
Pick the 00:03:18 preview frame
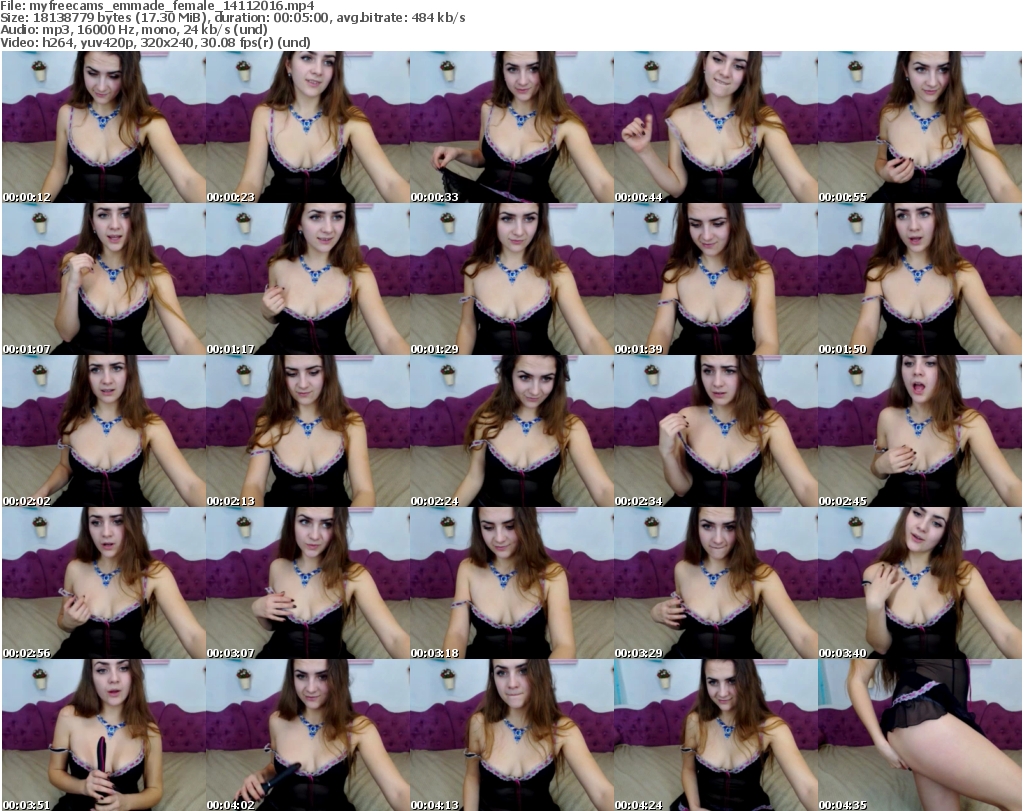(x=511, y=584)
